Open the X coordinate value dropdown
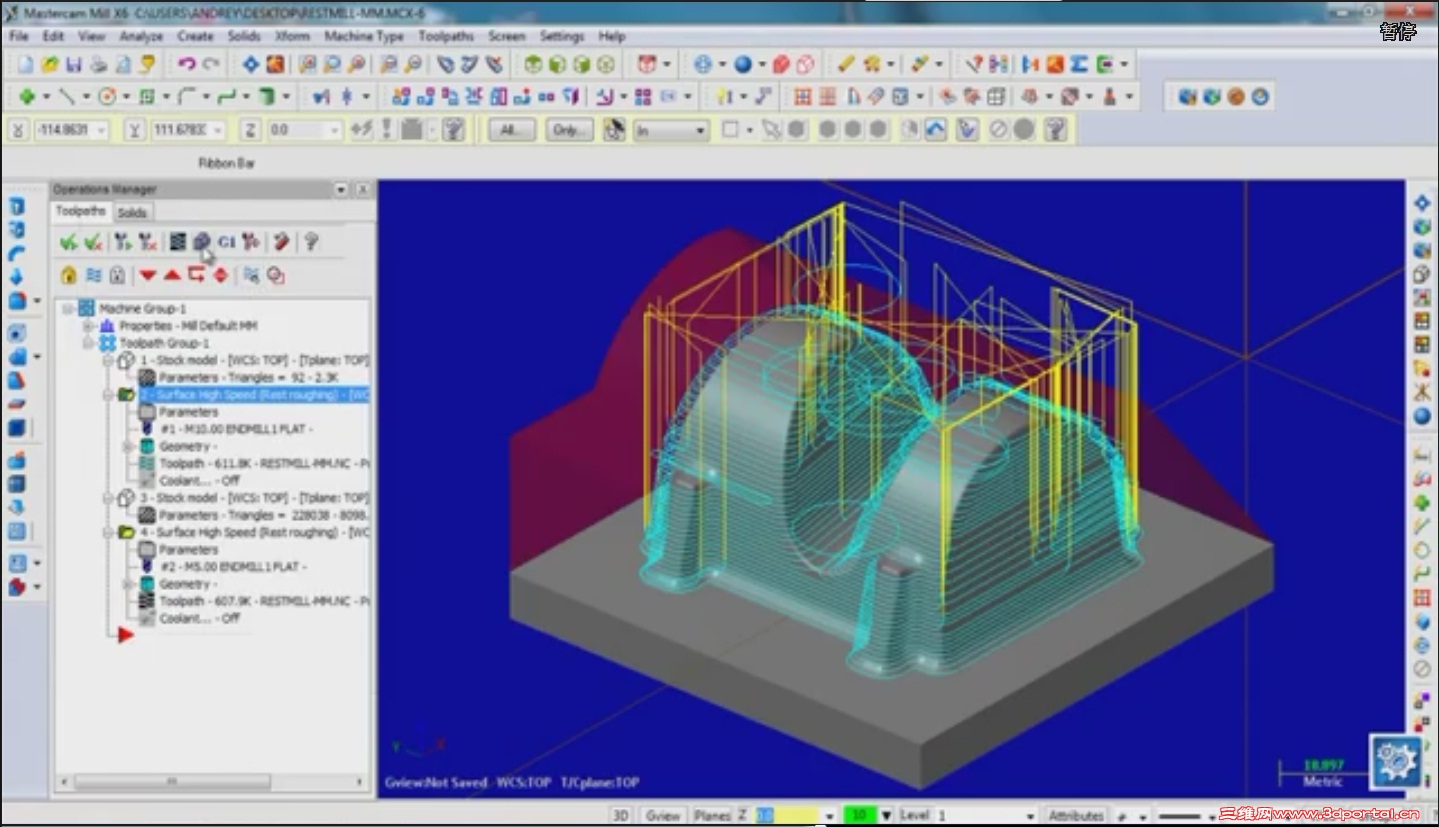 101,130
